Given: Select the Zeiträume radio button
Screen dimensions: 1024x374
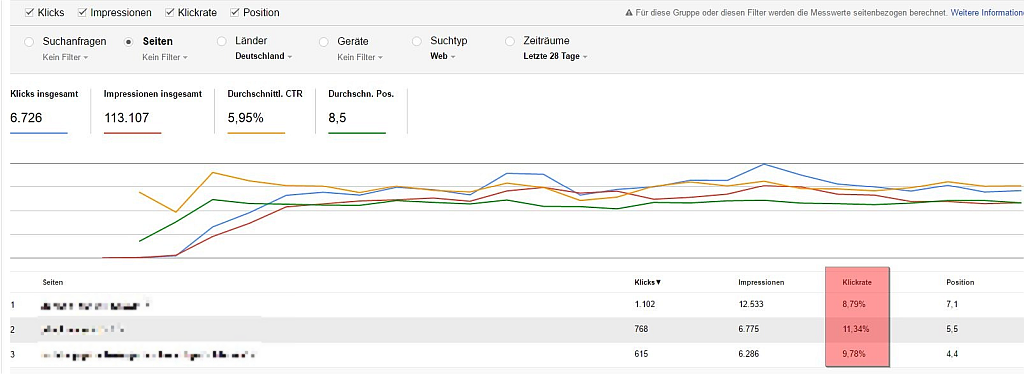Looking at the screenshot, I should (510, 42).
